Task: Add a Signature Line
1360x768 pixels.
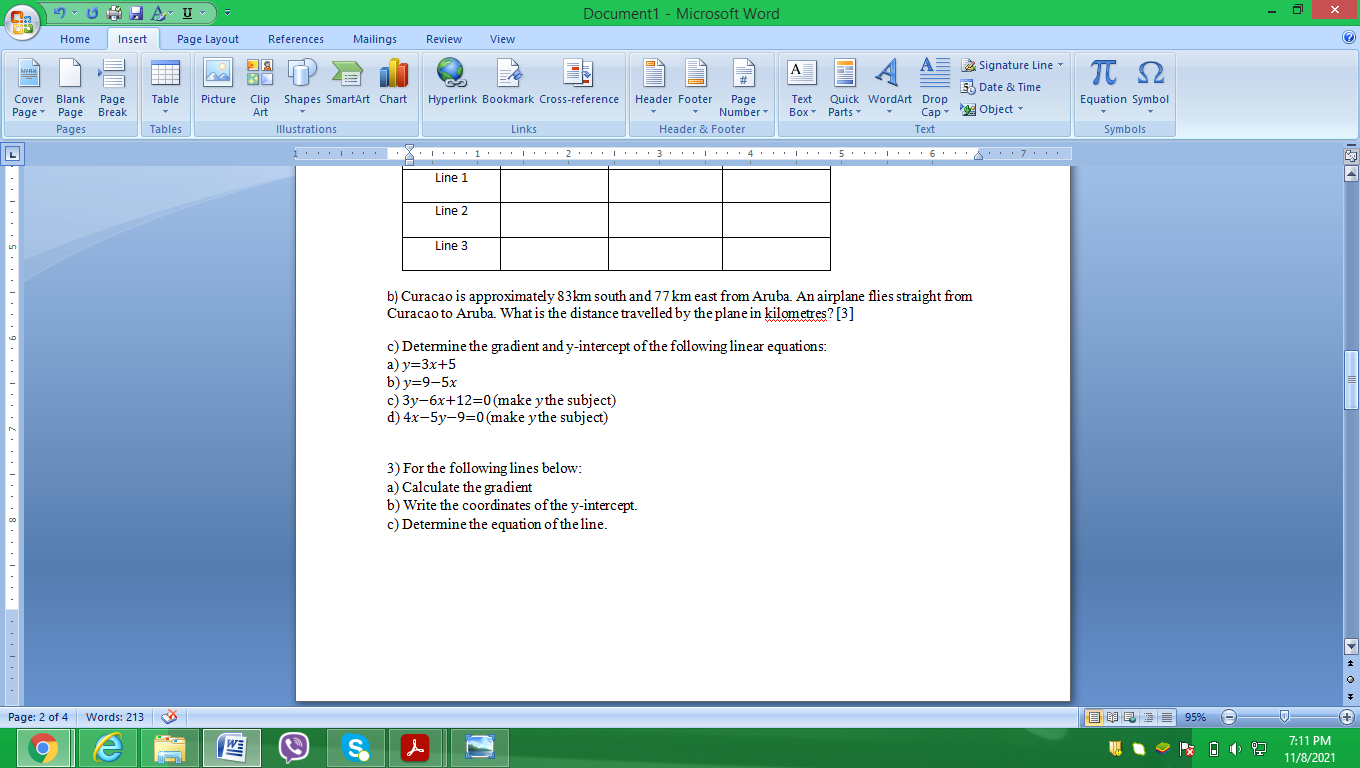Action: (1011, 64)
